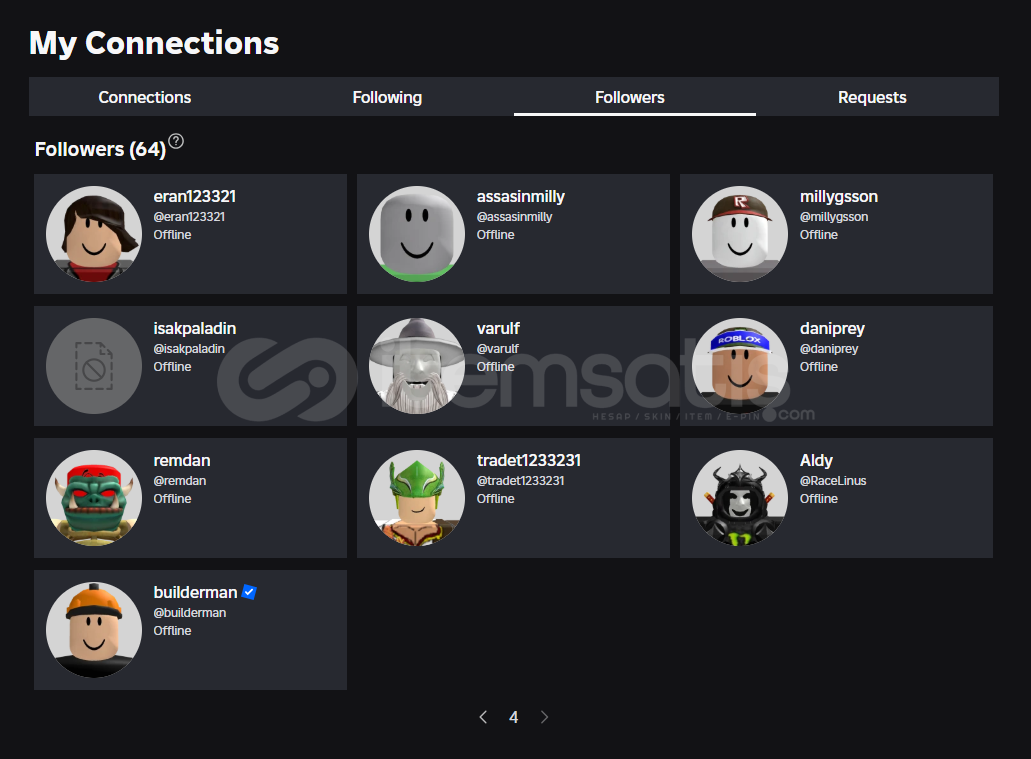Click daniprey's avatar with Roblox visor
1031x759 pixels.
(x=740, y=366)
